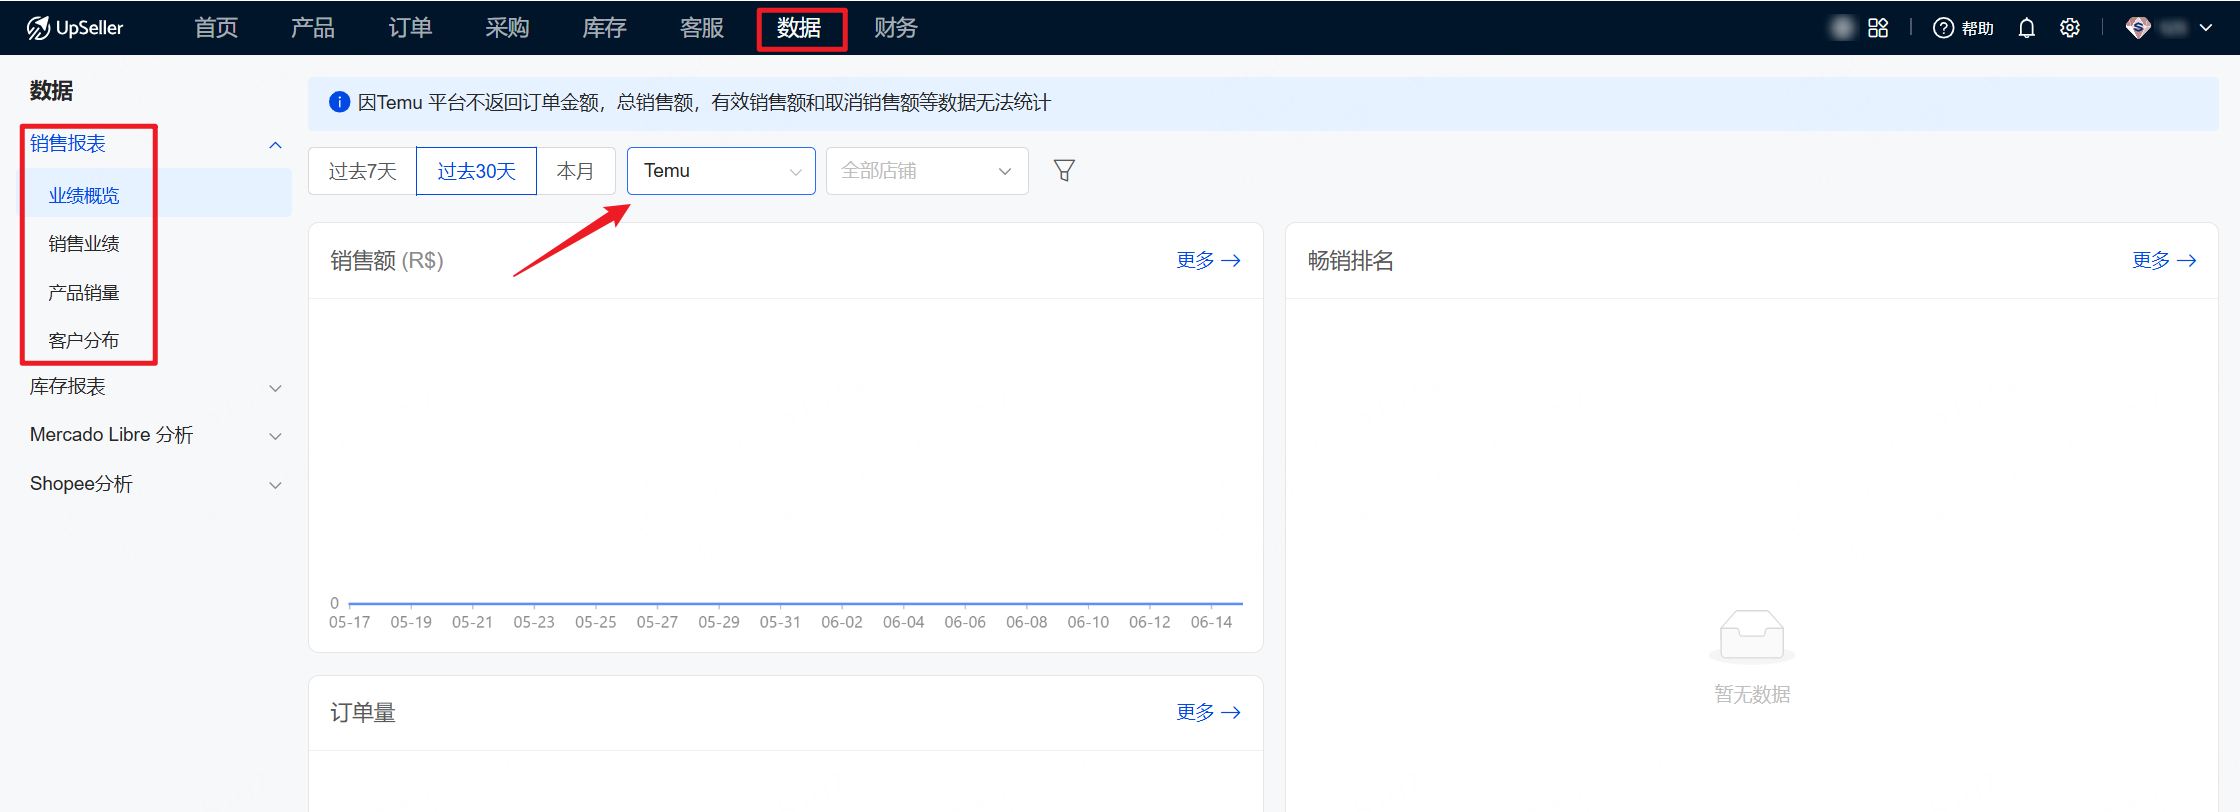Open the Temu platform dropdown
Image resolution: width=2240 pixels, height=812 pixels.
click(721, 171)
